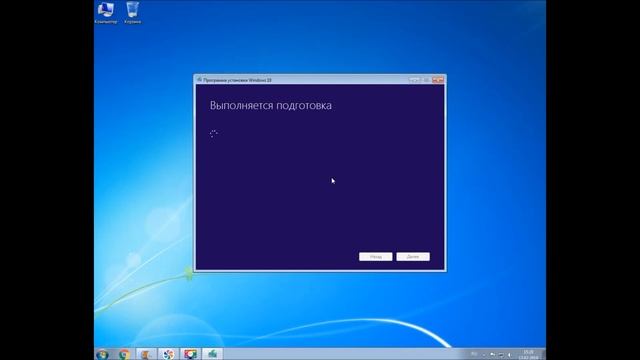Launch Google Chrome from the taskbar
The height and width of the screenshot is (360, 640).
[x=124, y=354]
